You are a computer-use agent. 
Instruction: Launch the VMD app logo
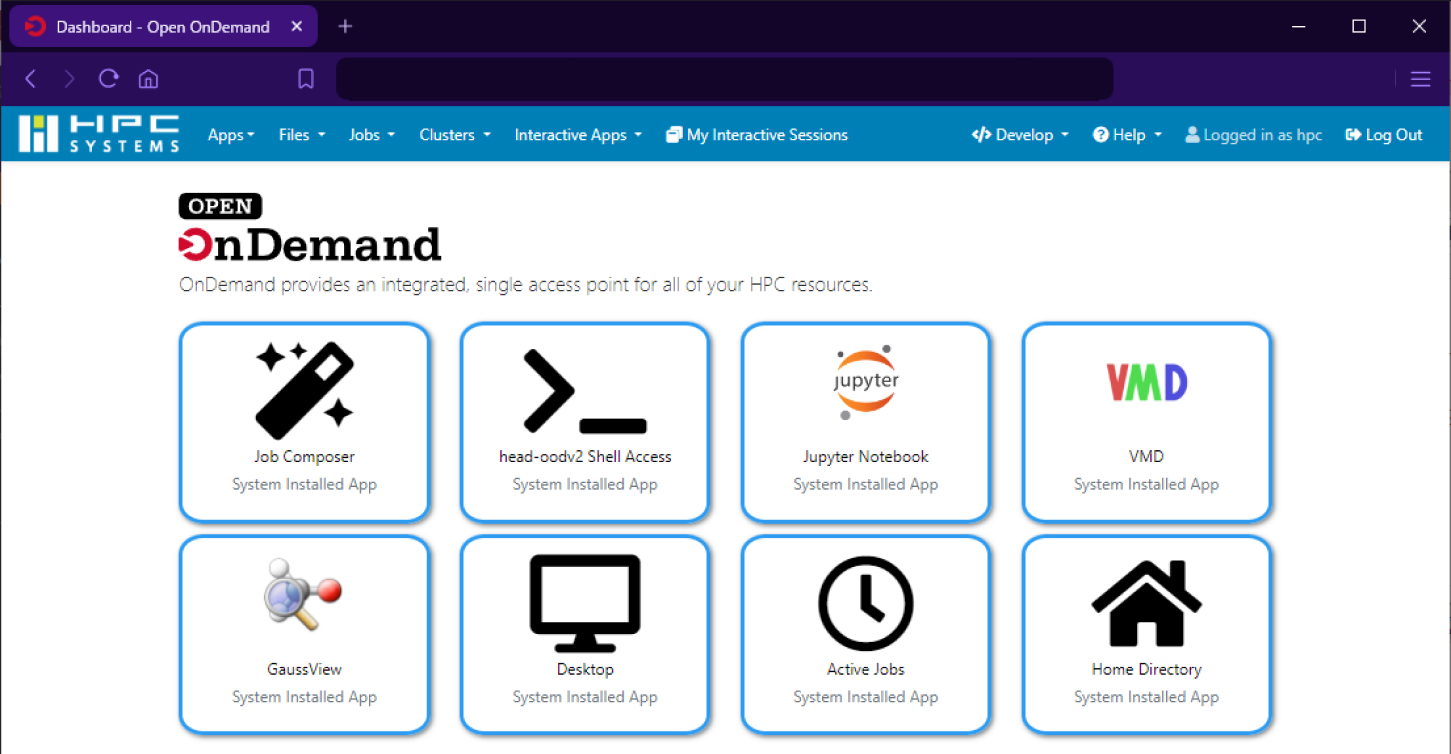coord(1146,383)
